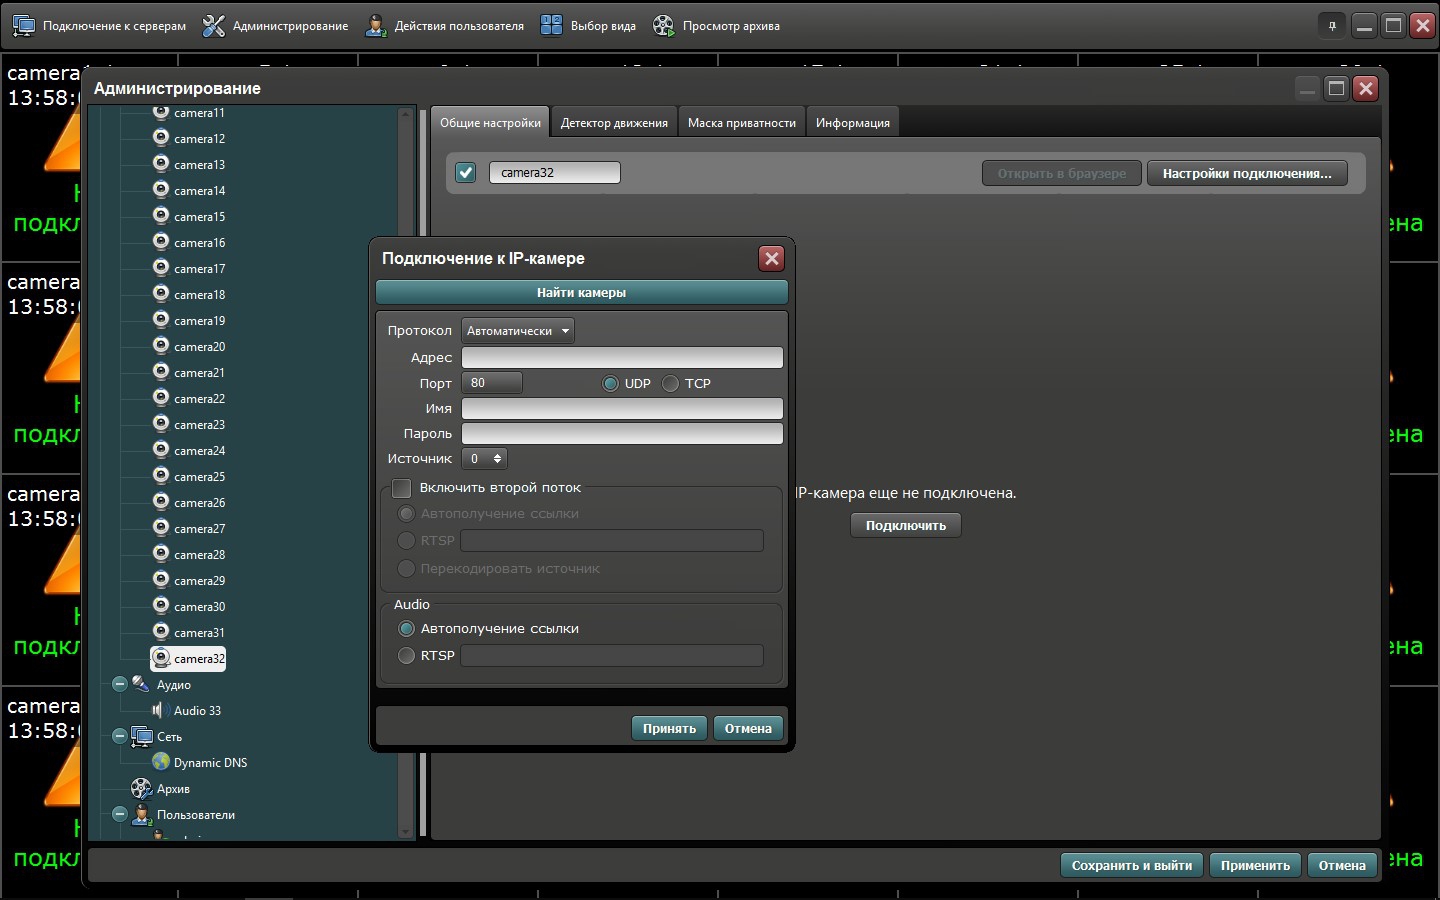Select the camera15 camera icon
Image resolution: width=1440 pixels, height=900 pixels.
pyautogui.click(x=161, y=216)
